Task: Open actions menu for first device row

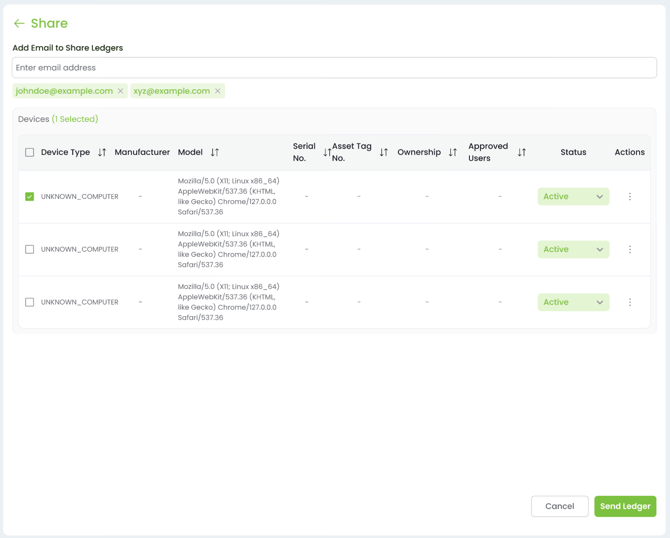Action: tap(630, 197)
